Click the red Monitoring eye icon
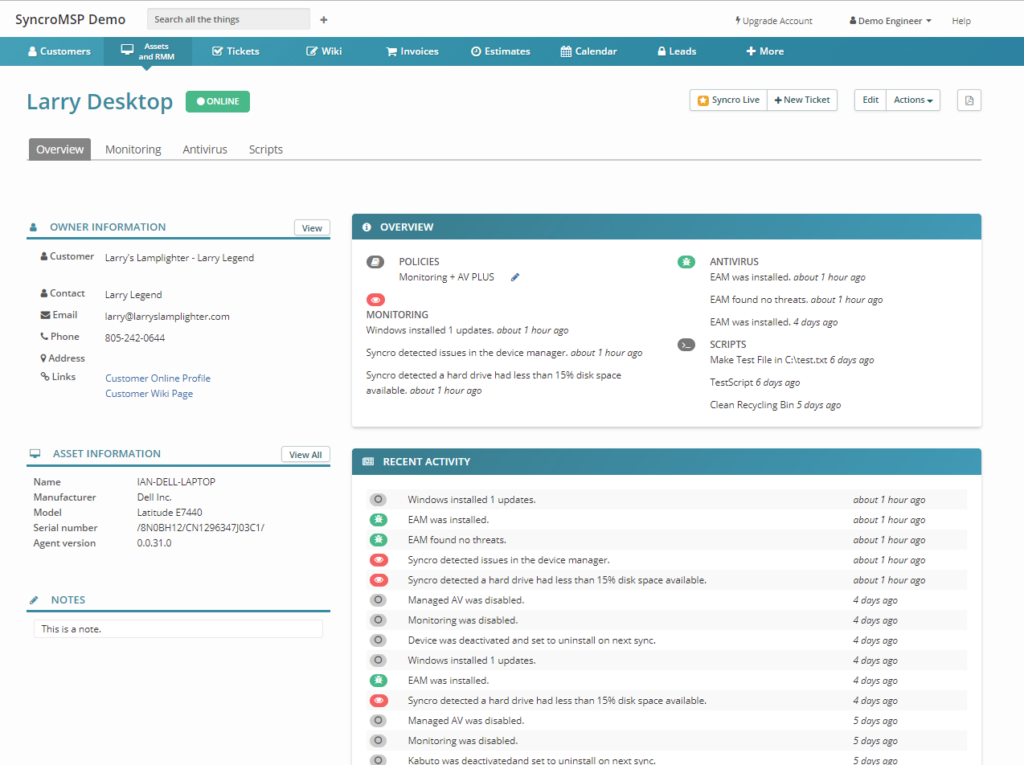1024x765 pixels. pos(375,299)
